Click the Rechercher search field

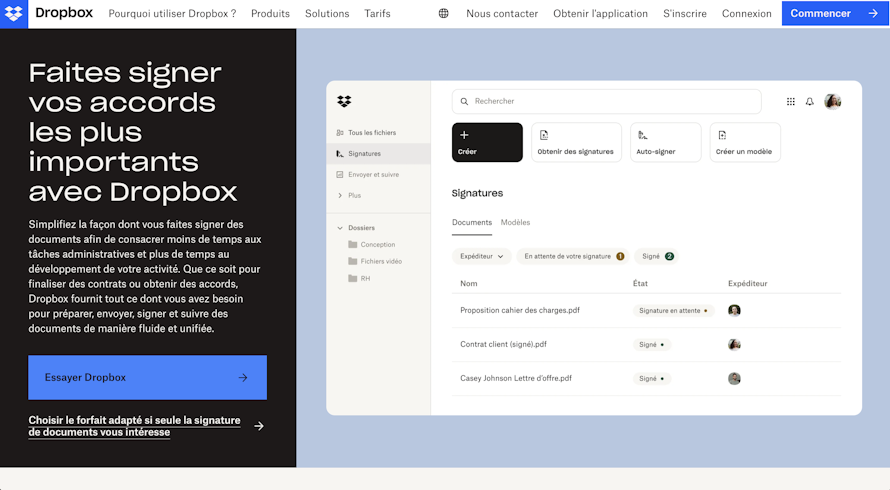(606, 101)
